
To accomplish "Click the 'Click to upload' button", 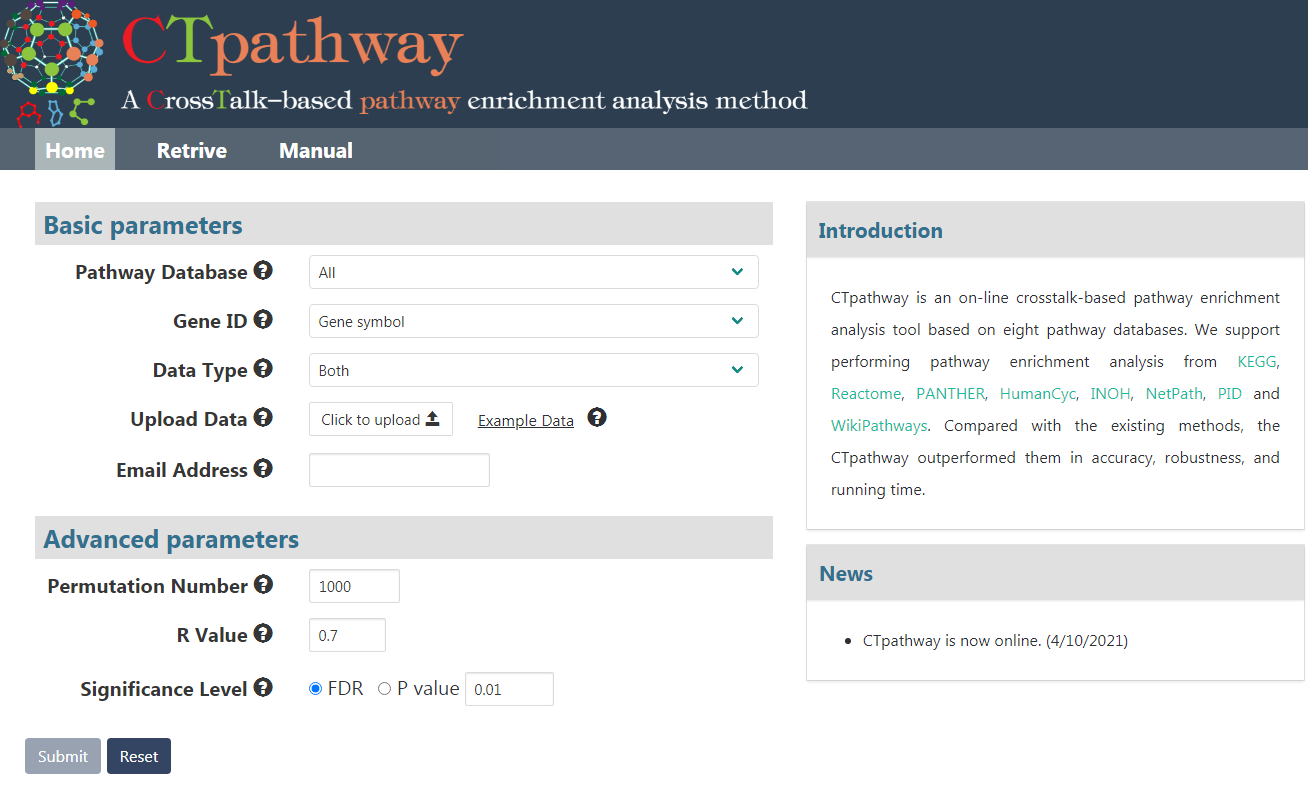I will click(x=381, y=419).
